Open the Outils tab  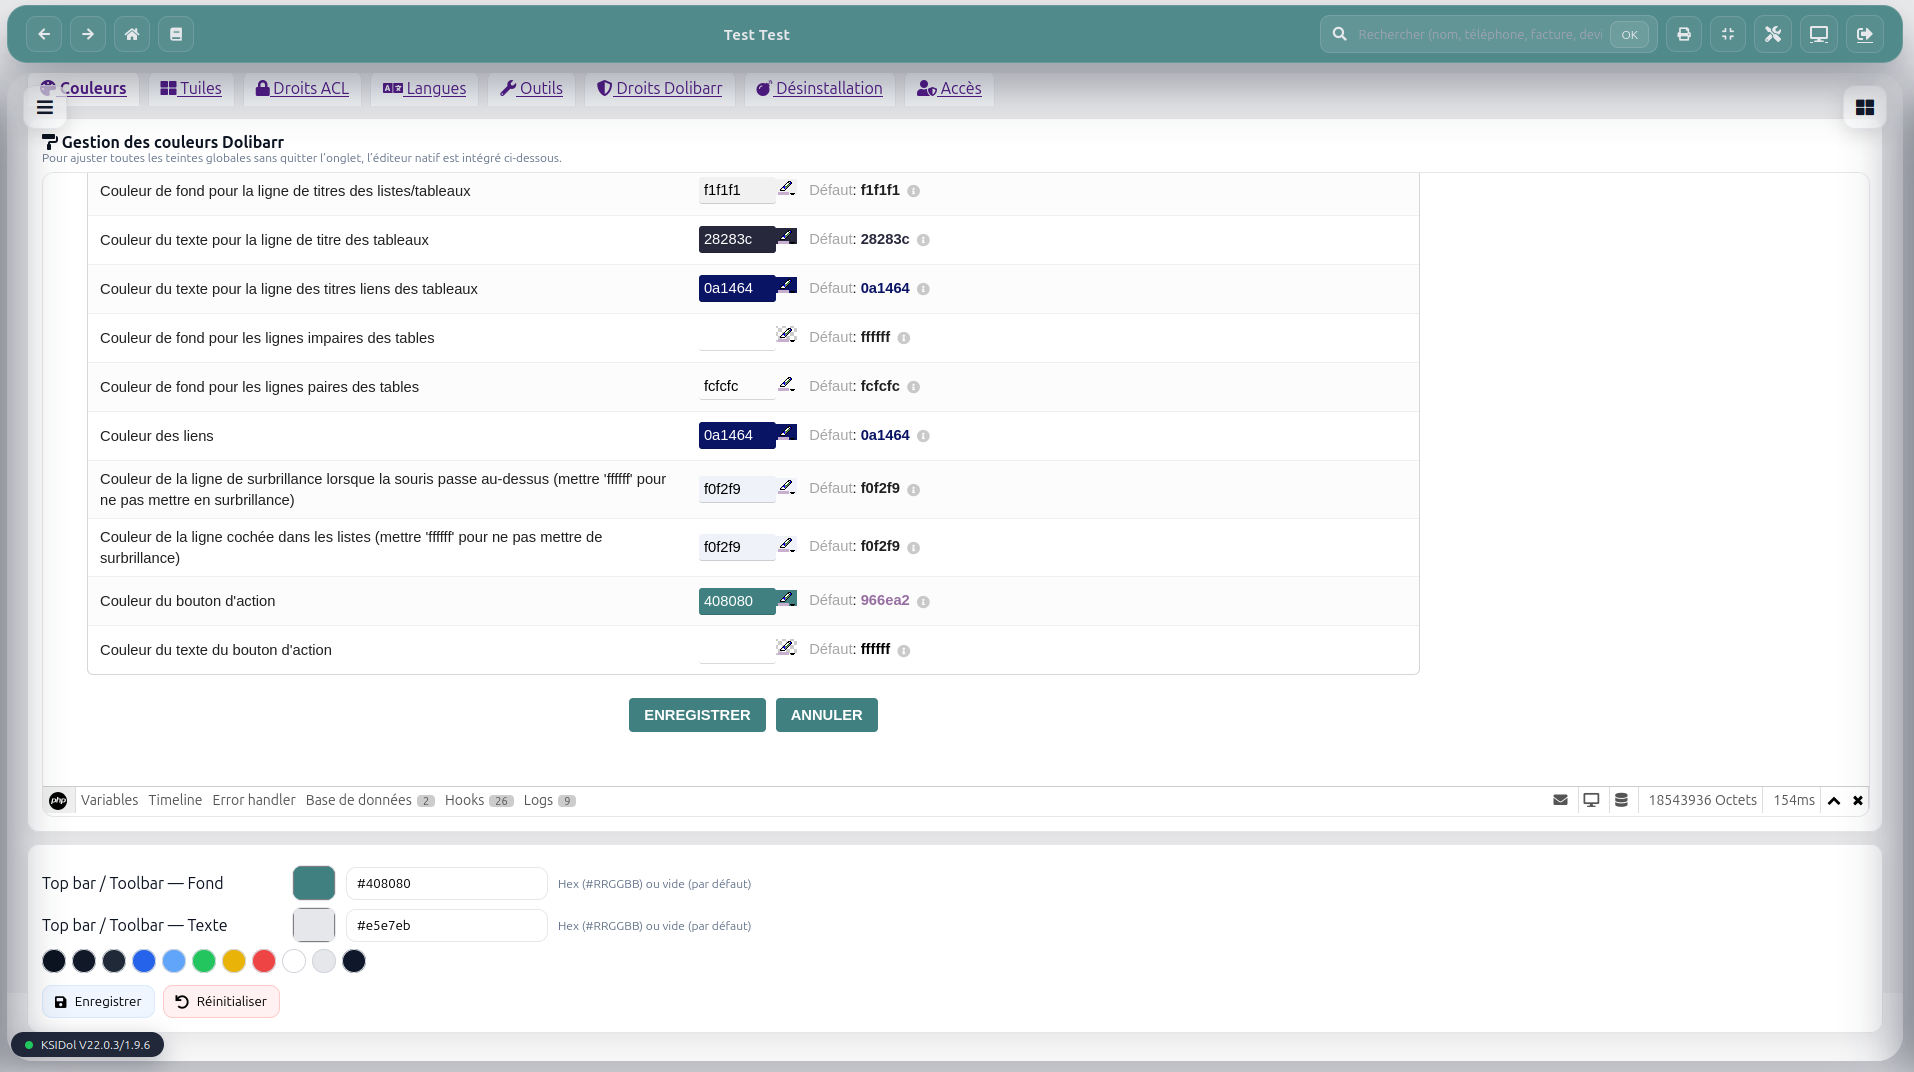click(x=531, y=89)
